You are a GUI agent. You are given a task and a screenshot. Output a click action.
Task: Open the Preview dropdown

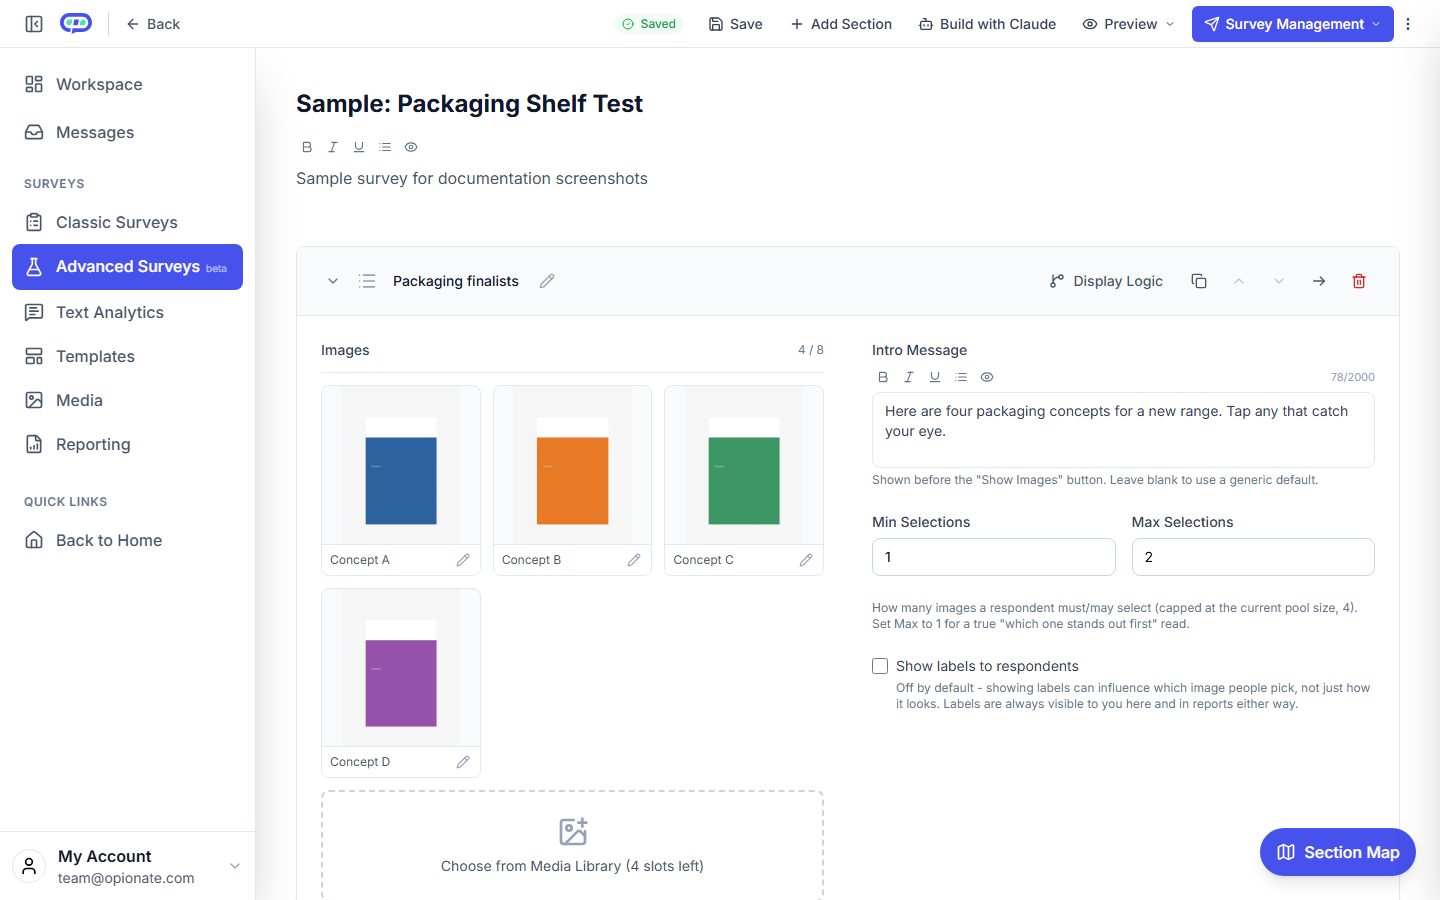(x=1128, y=24)
